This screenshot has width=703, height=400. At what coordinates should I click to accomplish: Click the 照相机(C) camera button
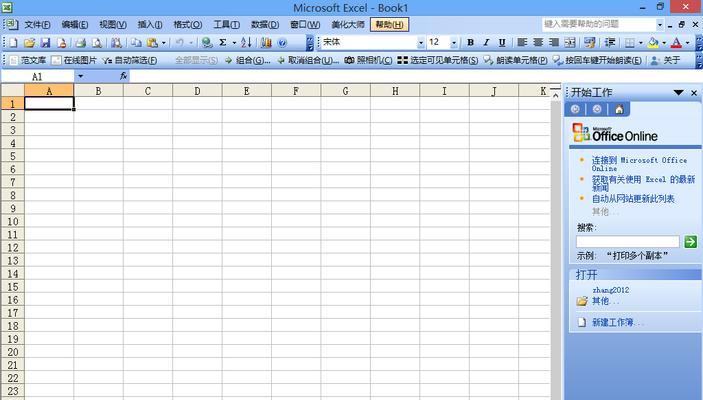pyautogui.click(x=369, y=60)
